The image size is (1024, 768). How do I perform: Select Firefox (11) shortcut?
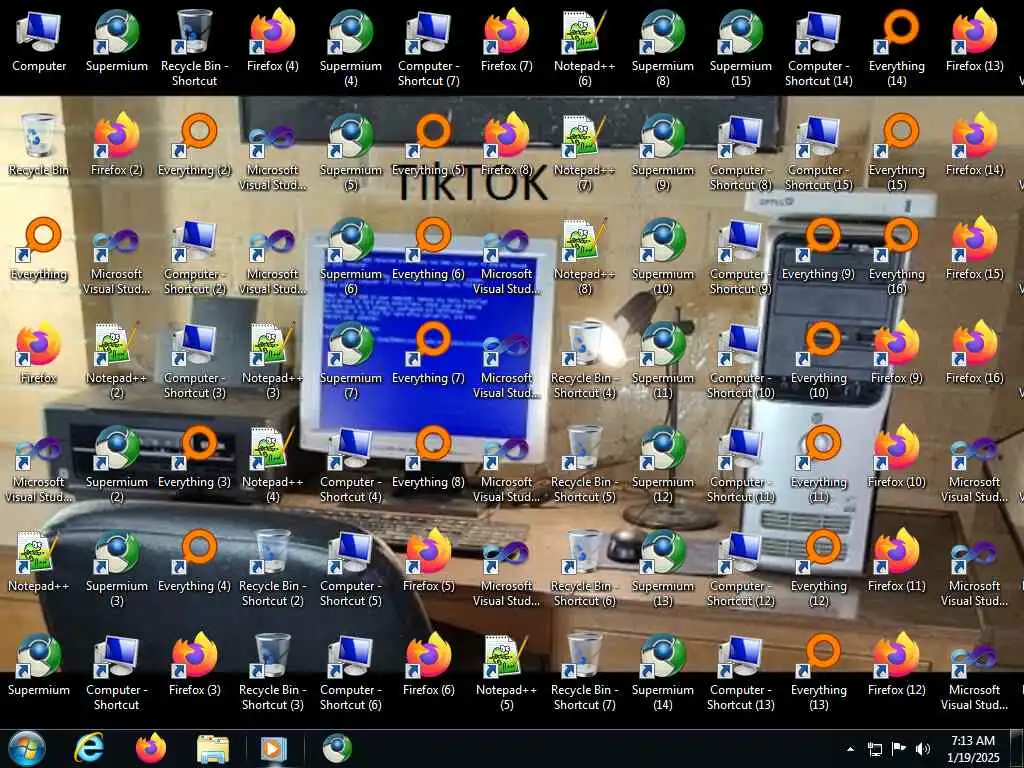pyautogui.click(x=897, y=560)
